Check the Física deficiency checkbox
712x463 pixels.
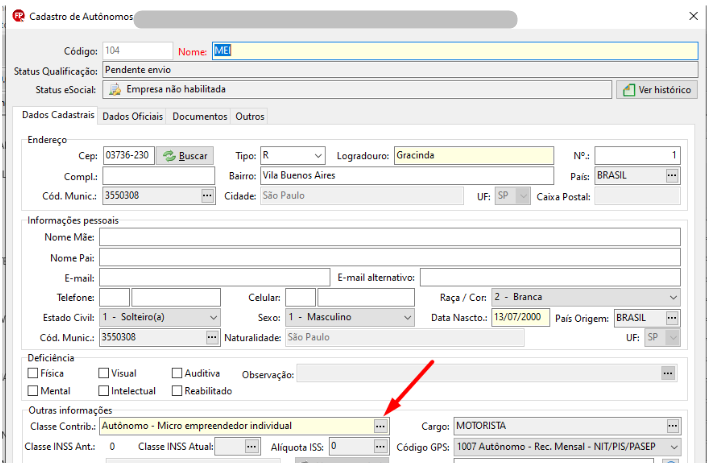(x=33, y=373)
